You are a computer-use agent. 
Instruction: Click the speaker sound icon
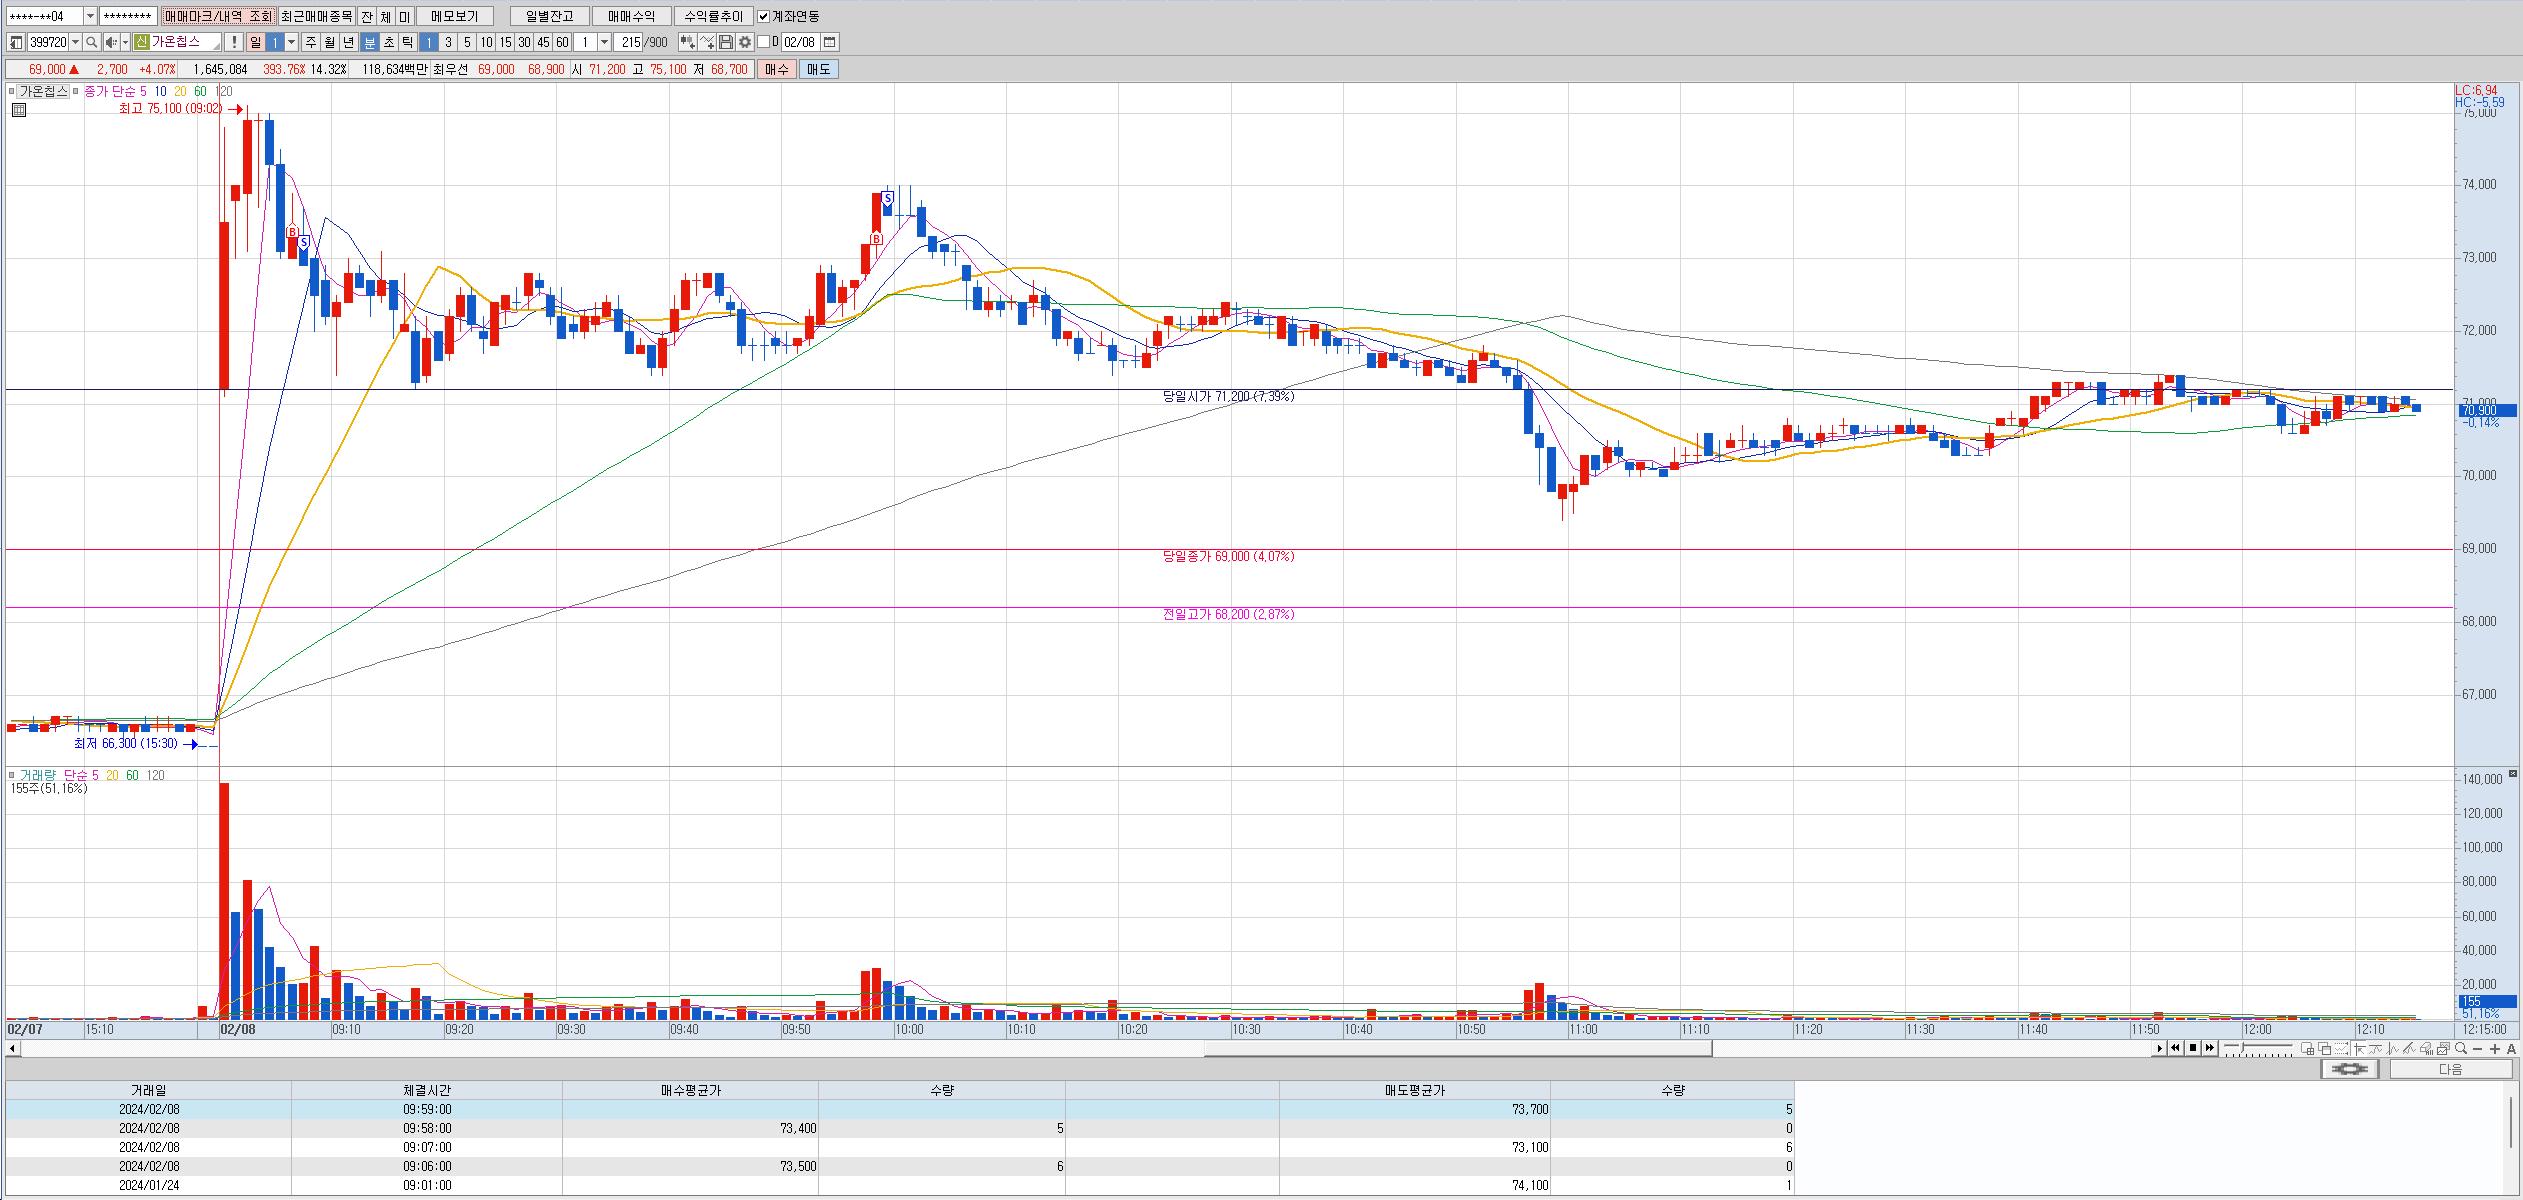click(x=111, y=42)
